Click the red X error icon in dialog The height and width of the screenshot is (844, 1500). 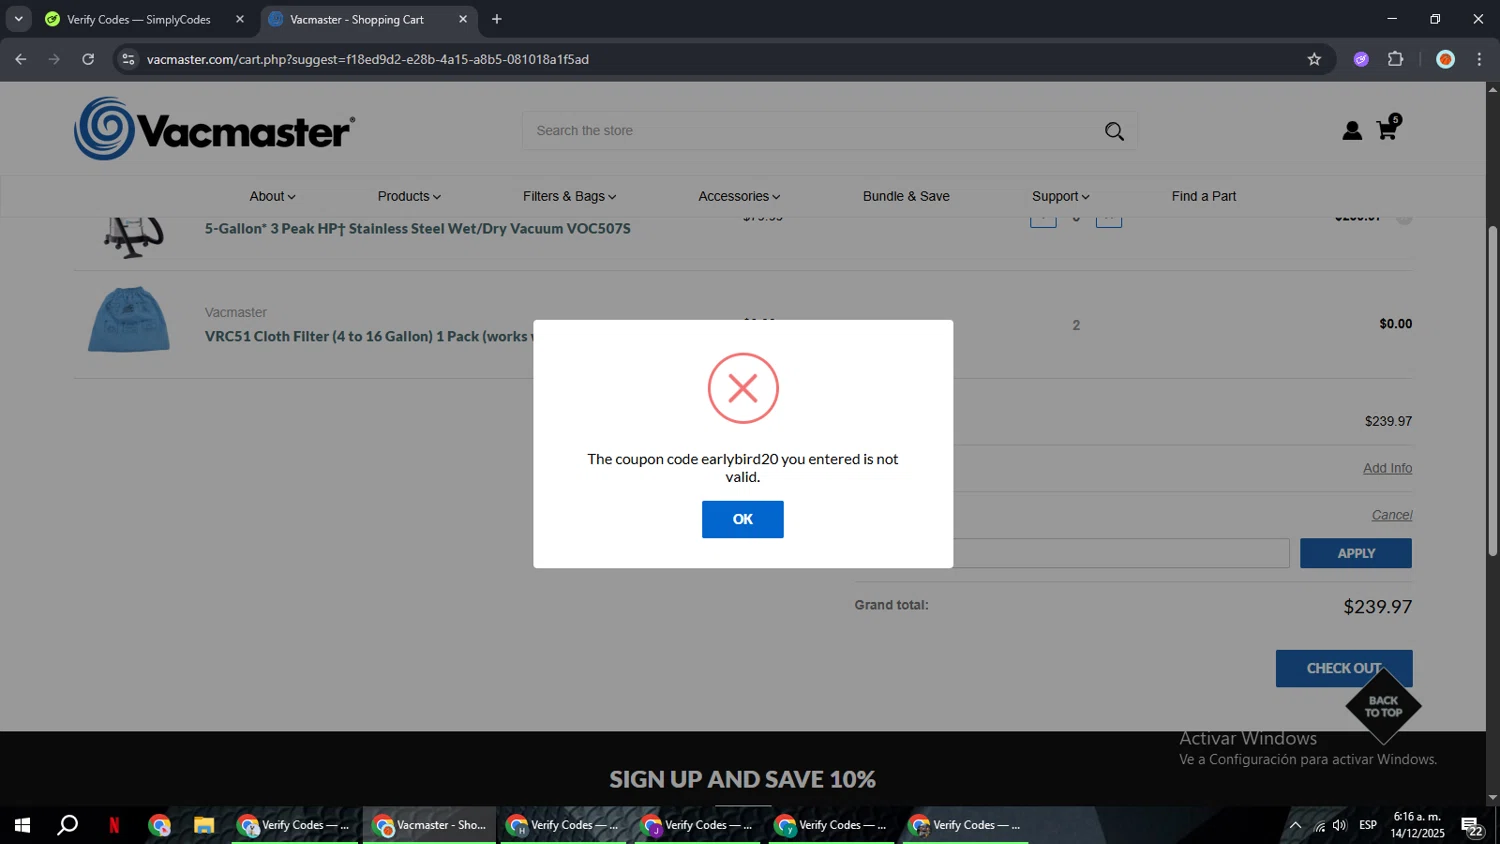pos(742,388)
